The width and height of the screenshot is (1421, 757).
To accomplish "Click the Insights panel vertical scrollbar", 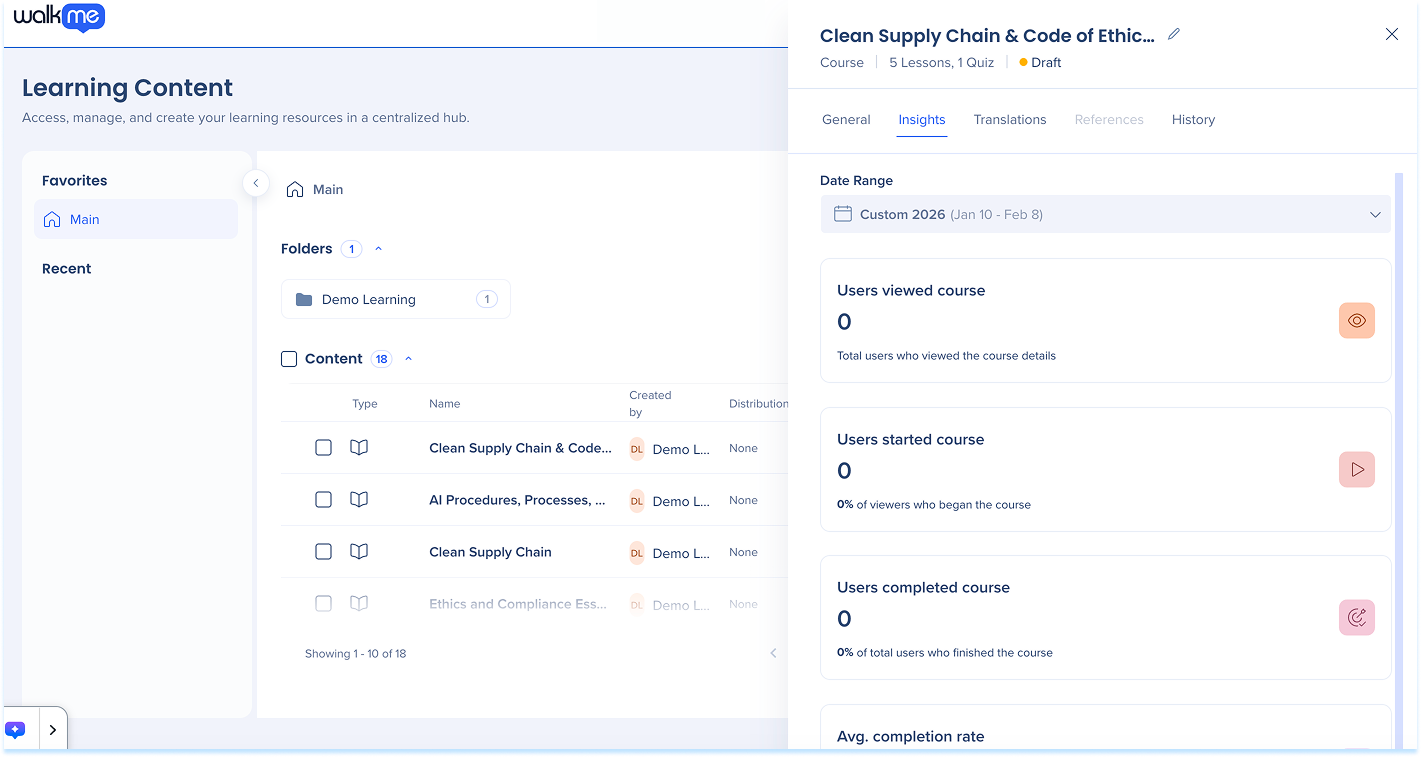I will coord(1398,400).
